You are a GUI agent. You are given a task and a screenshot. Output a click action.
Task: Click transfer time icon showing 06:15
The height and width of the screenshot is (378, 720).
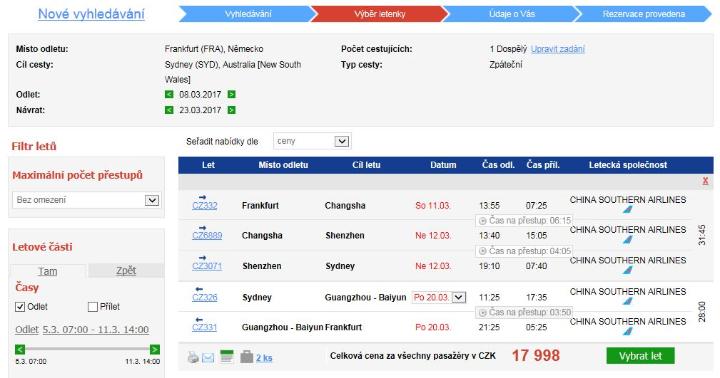pos(483,221)
